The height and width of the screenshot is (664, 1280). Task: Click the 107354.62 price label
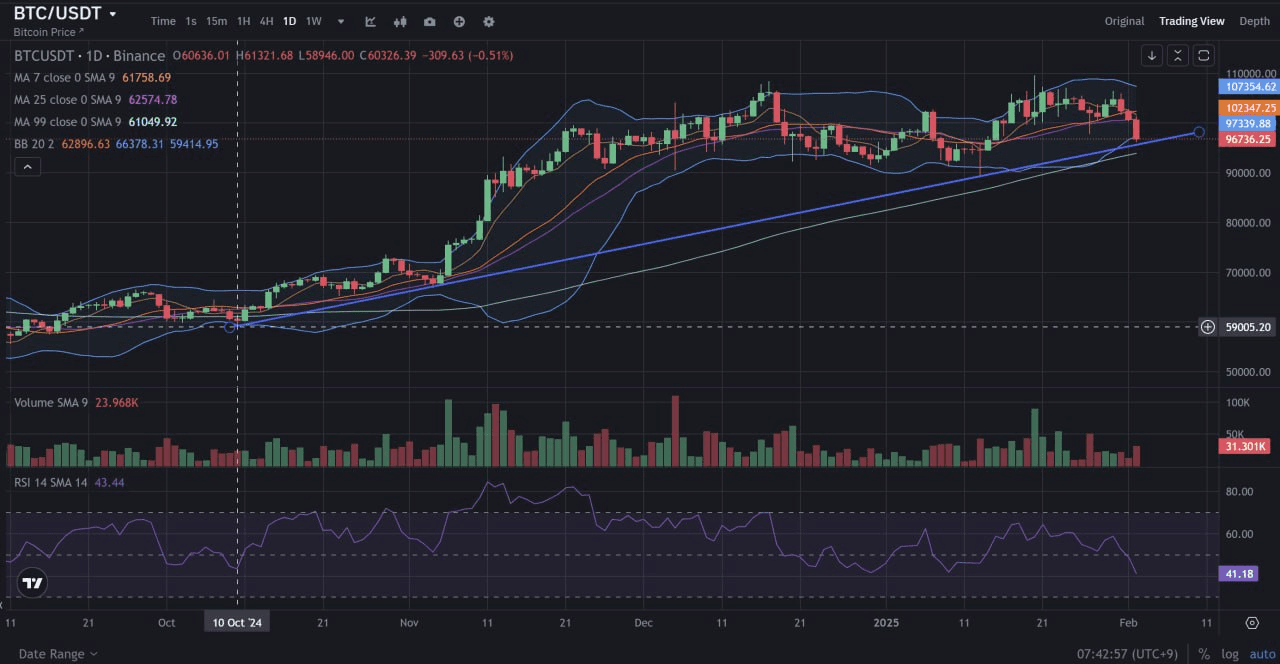pos(1249,87)
